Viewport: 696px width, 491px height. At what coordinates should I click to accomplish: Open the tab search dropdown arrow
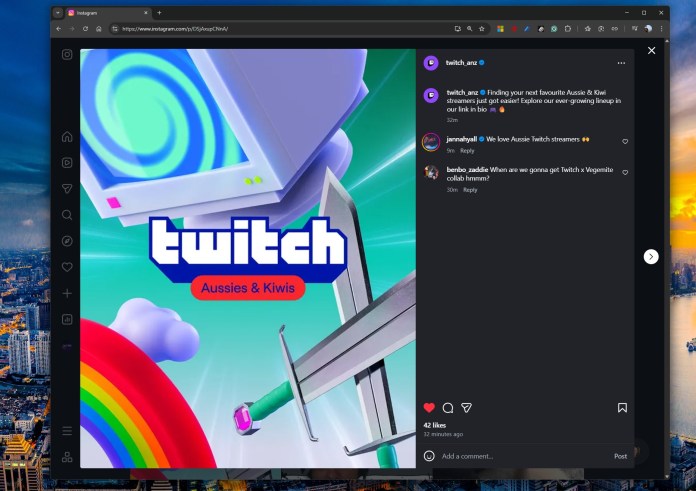tap(58, 13)
